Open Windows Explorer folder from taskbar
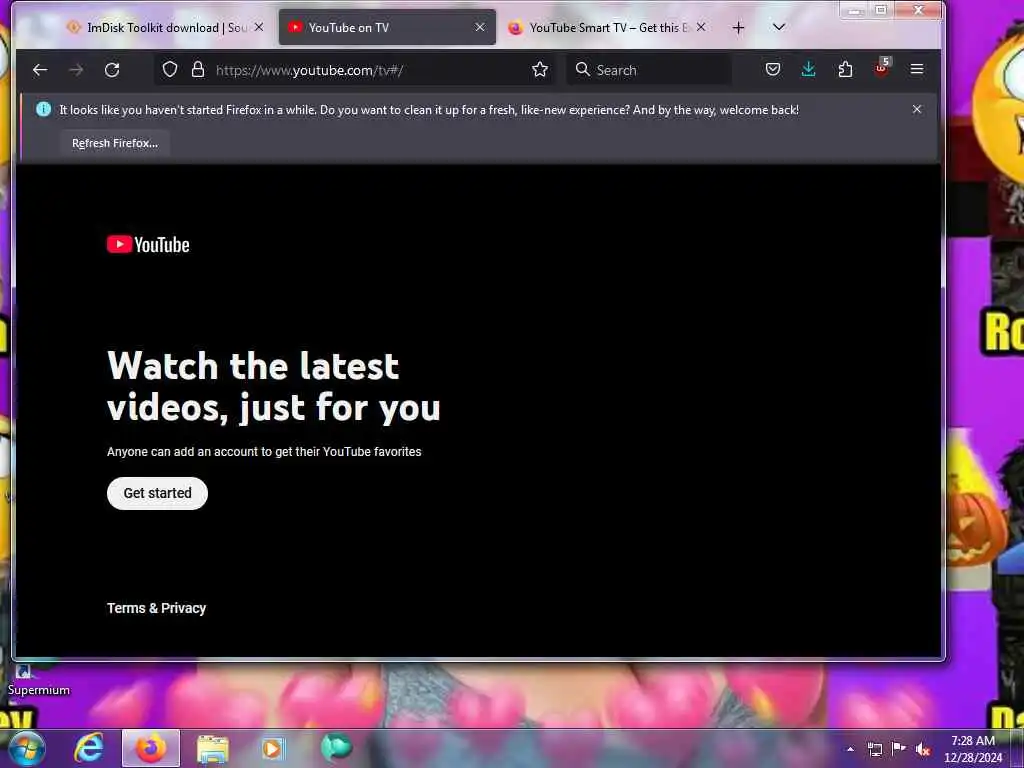 coord(213,749)
